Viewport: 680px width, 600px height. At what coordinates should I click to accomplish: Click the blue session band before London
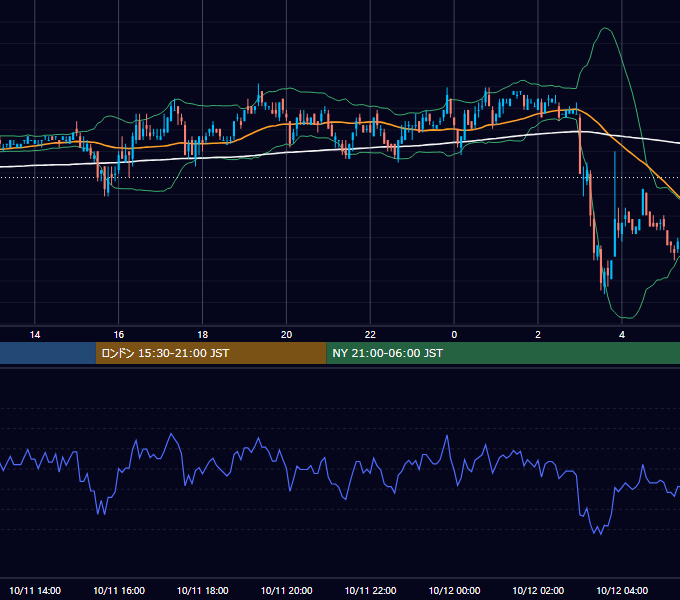pyautogui.click(x=48, y=353)
